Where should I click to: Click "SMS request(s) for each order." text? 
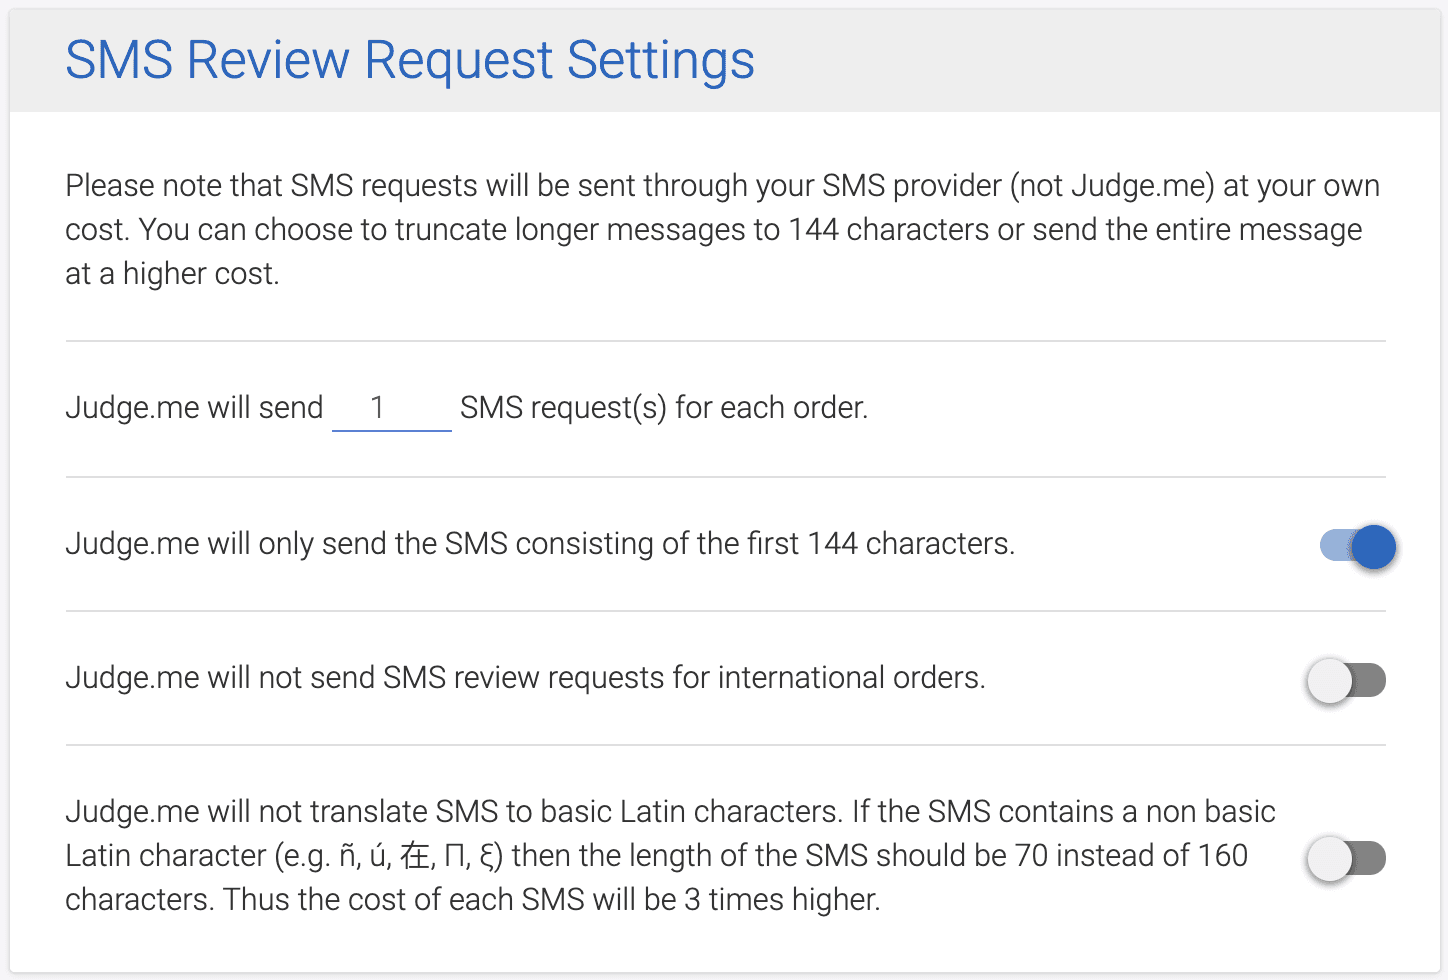tap(664, 408)
